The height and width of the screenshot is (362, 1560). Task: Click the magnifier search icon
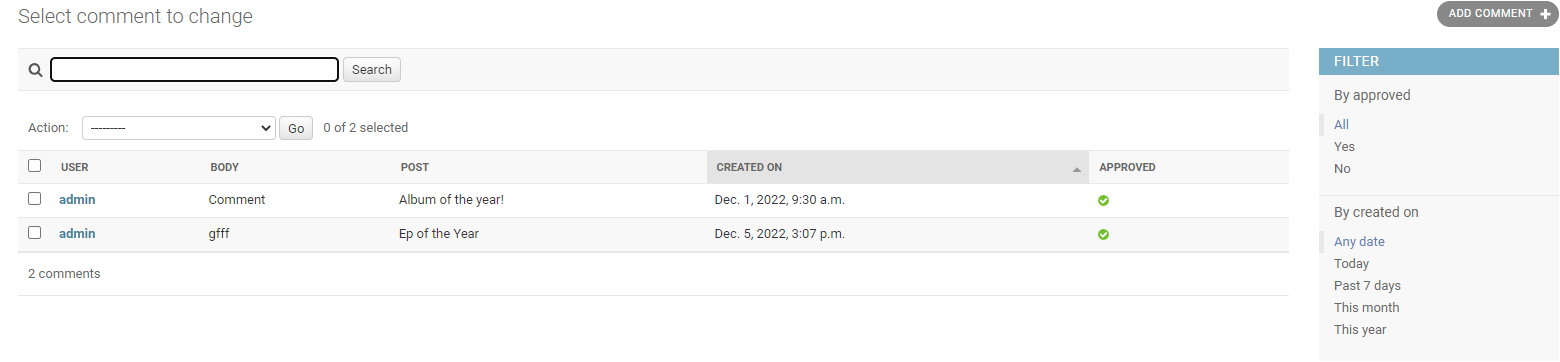coord(35,70)
